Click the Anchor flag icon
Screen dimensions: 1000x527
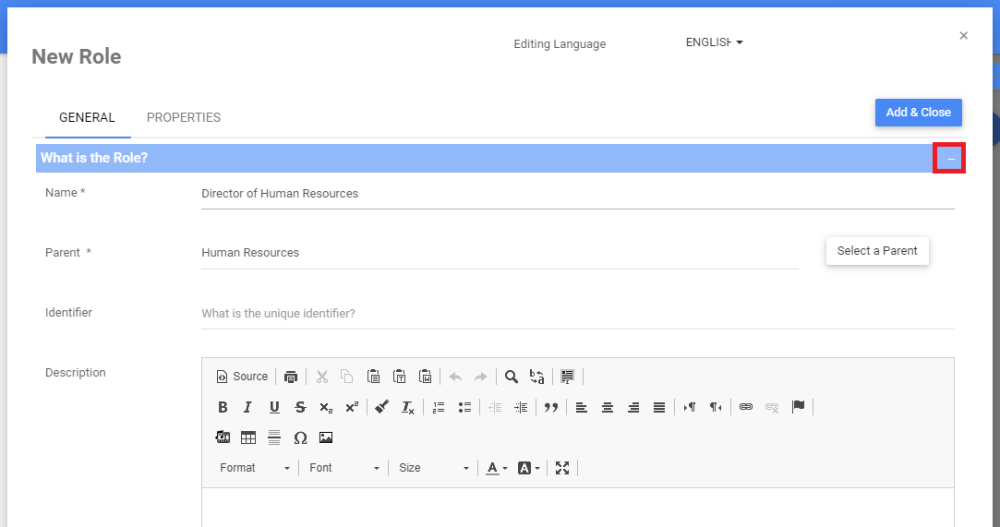tap(798, 407)
